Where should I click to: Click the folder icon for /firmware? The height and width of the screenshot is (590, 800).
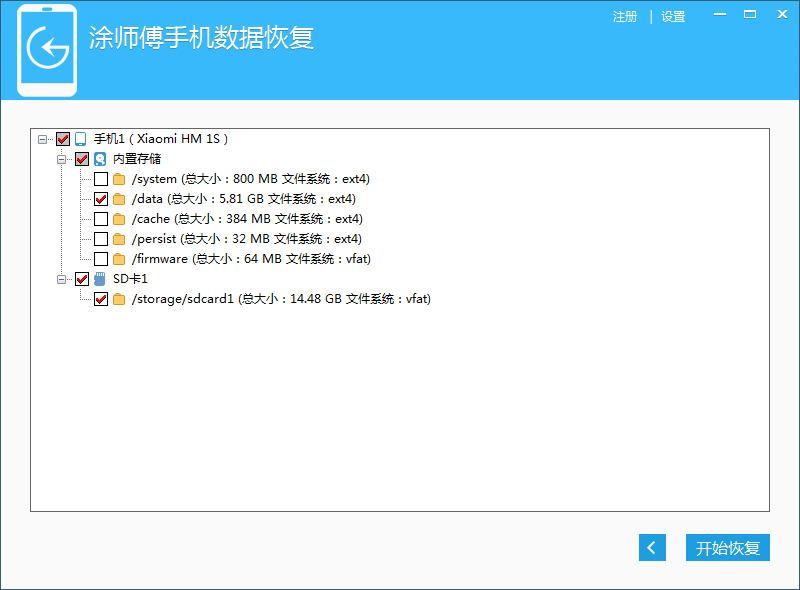(x=119, y=259)
